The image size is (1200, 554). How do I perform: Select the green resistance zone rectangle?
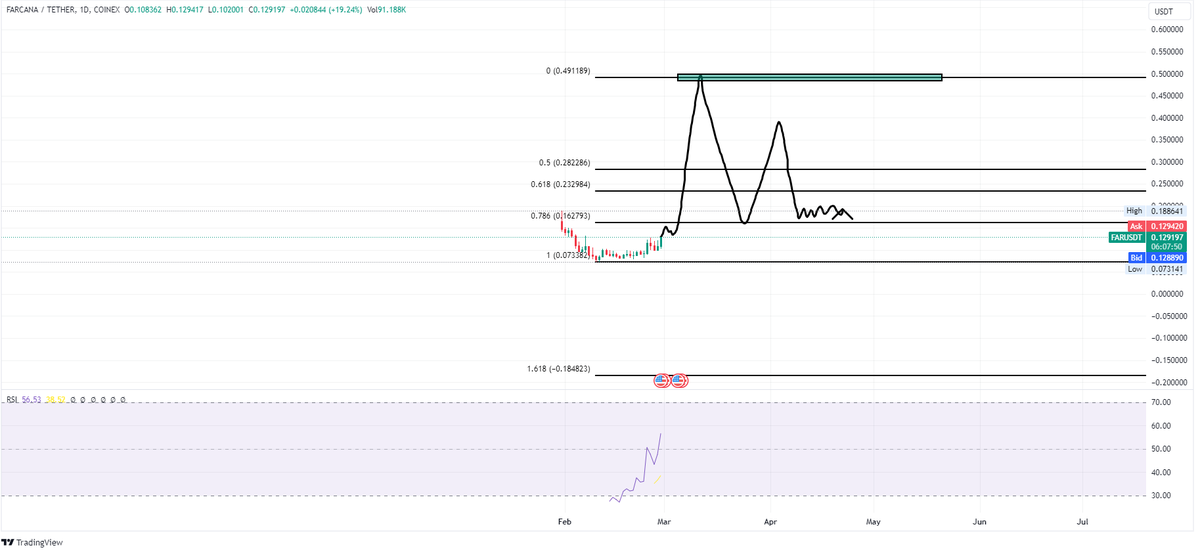point(809,77)
